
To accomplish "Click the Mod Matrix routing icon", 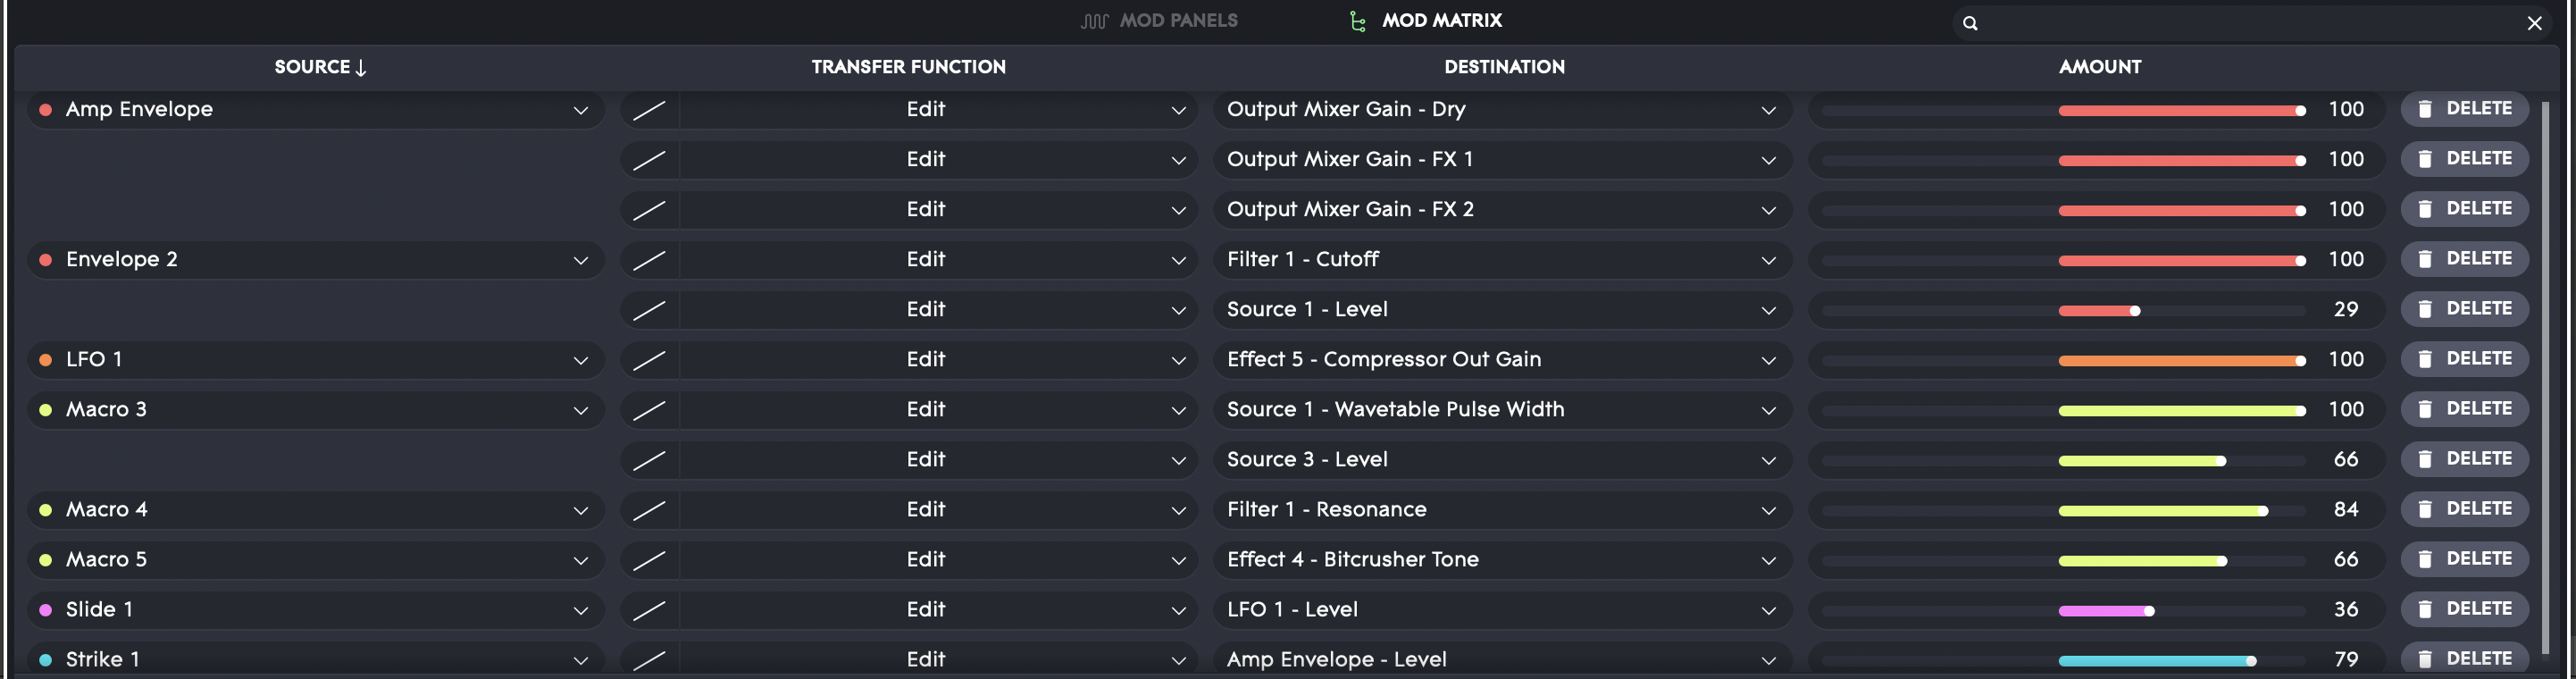I will coord(1357,21).
